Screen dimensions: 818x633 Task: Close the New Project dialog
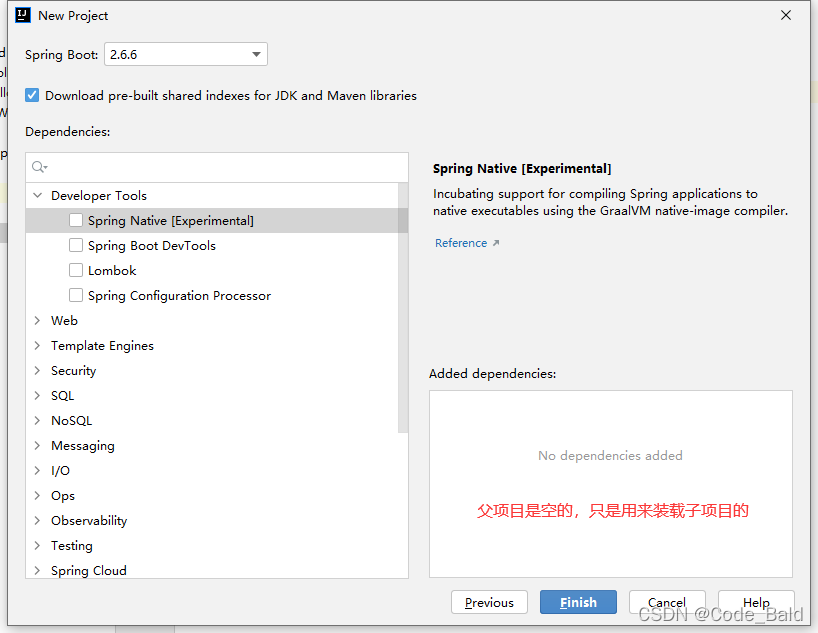pos(786,15)
